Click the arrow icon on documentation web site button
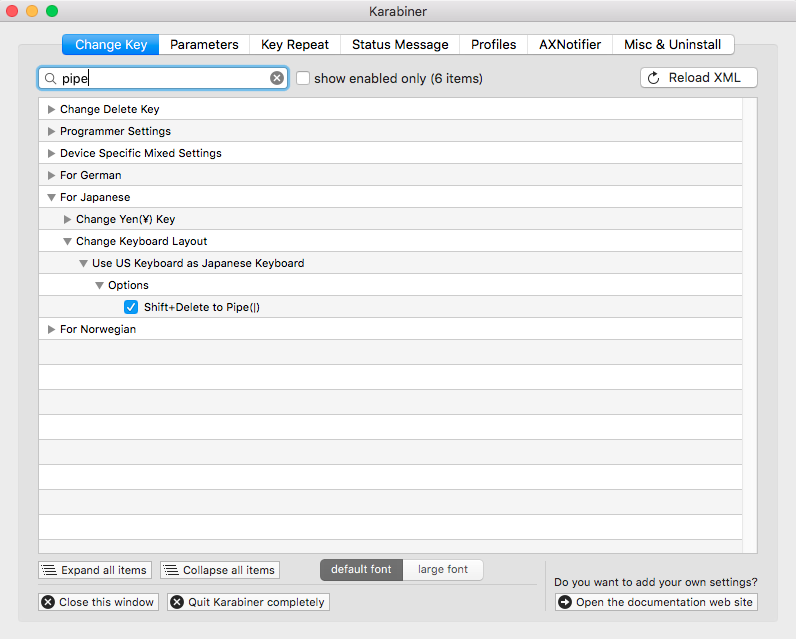Viewport: 796px width, 639px height. [x=565, y=602]
